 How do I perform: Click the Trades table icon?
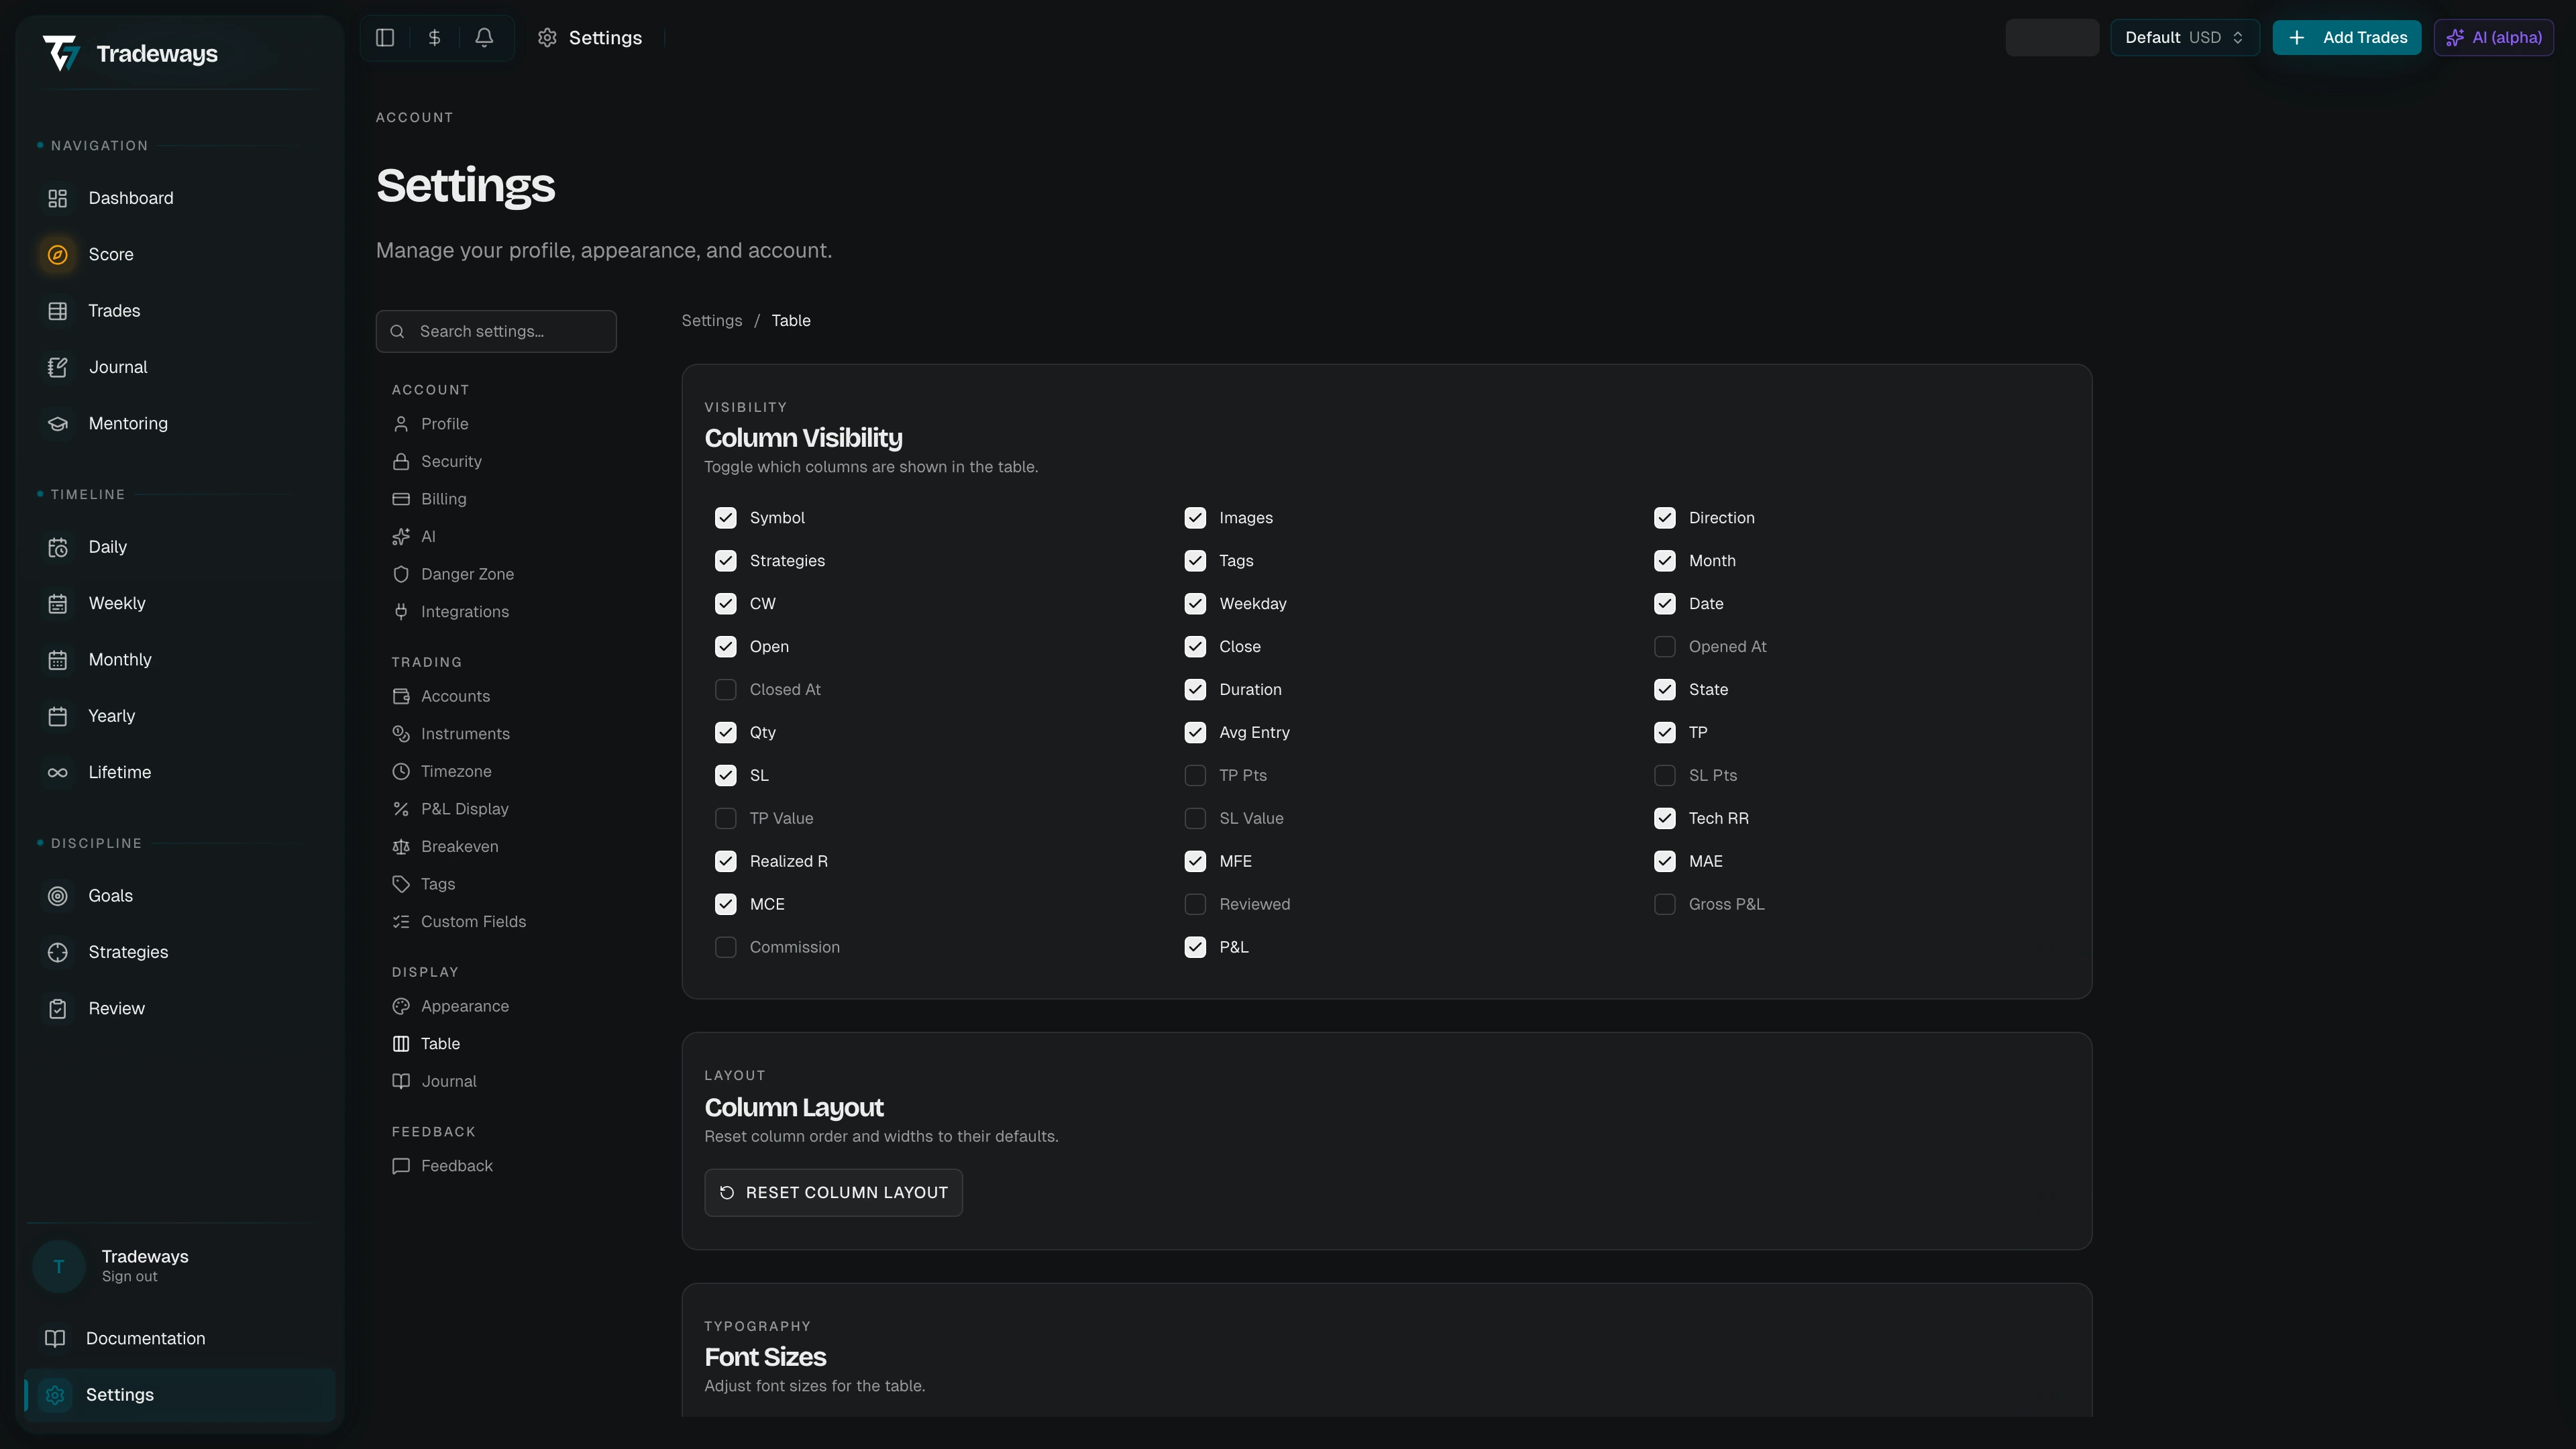(58, 311)
